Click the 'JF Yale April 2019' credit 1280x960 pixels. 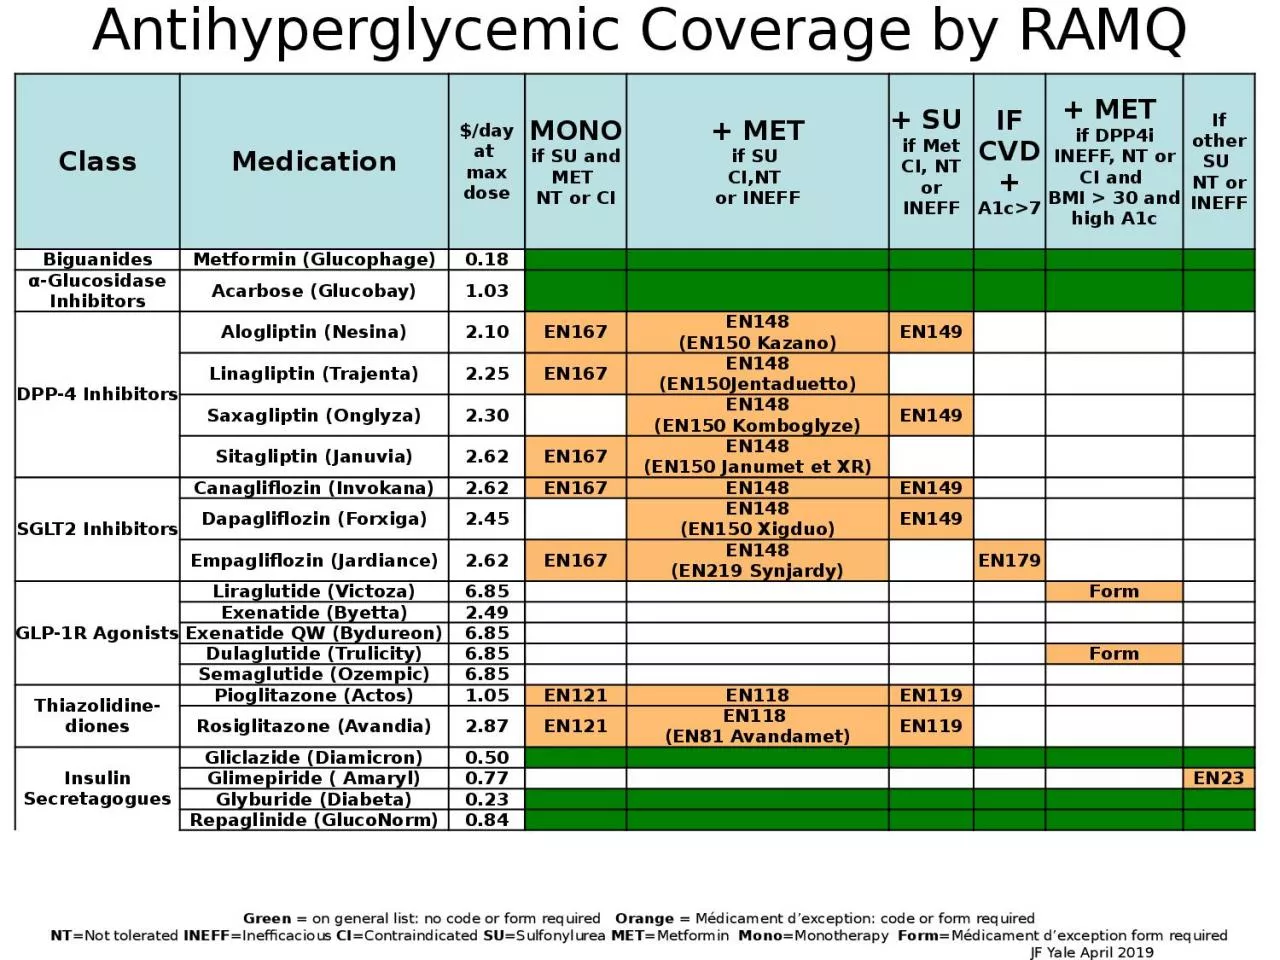[x=1091, y=952]
